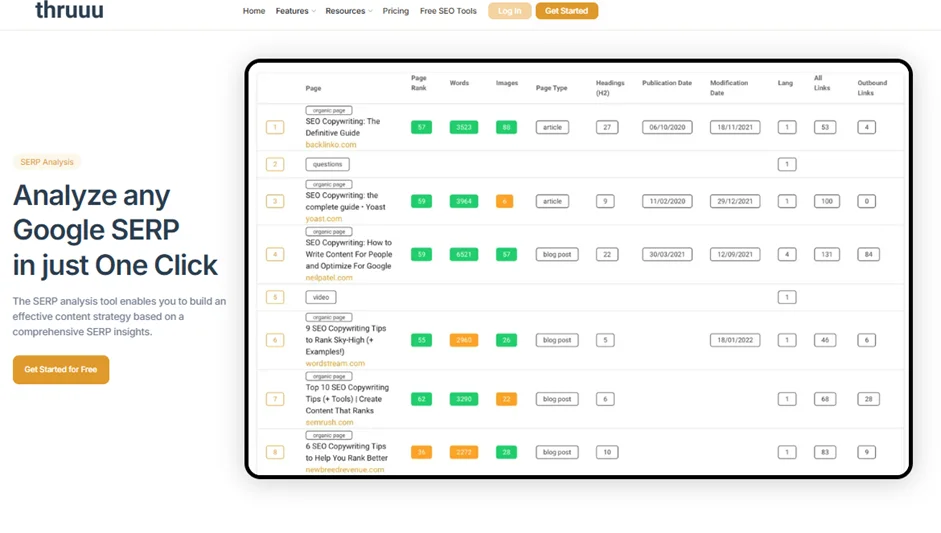Click all links value 100
Viewport: 941px width, 533px height.
point(827,201)
